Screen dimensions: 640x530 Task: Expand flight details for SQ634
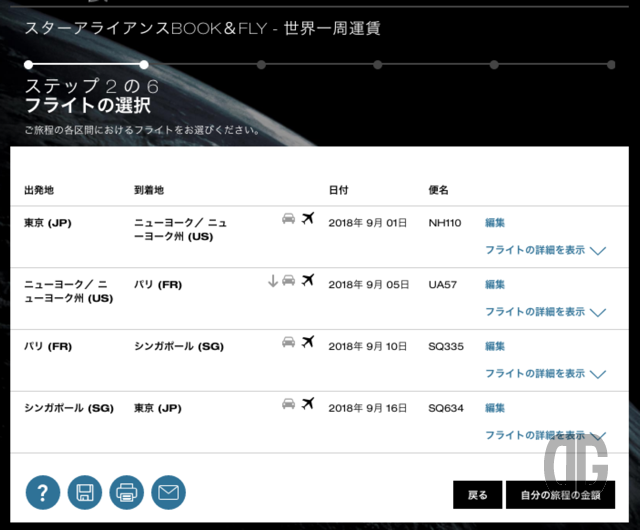[x=545, y=435]
